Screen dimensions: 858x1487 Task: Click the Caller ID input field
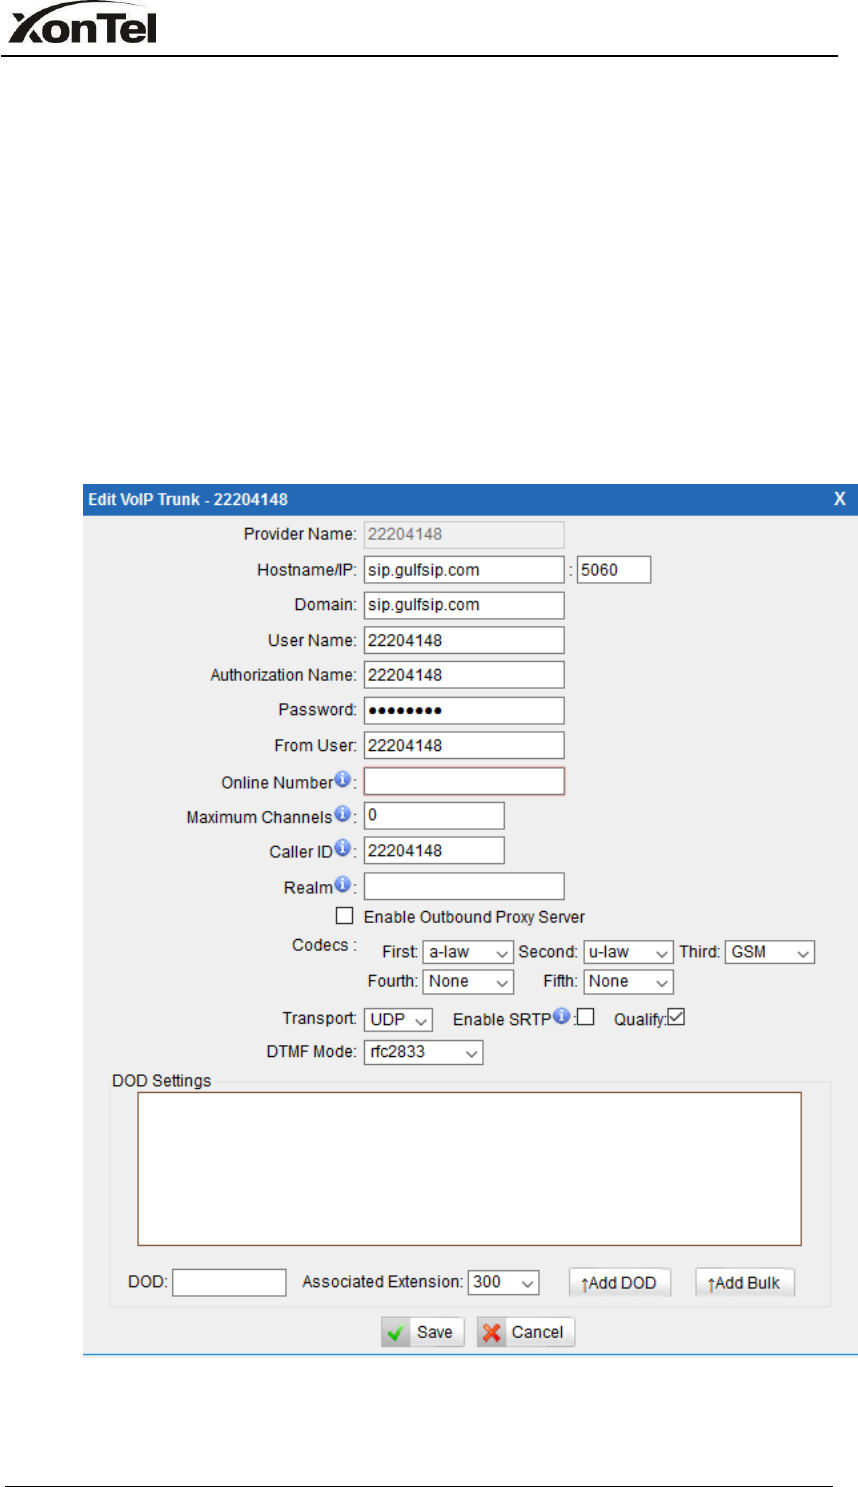(434, 850)
